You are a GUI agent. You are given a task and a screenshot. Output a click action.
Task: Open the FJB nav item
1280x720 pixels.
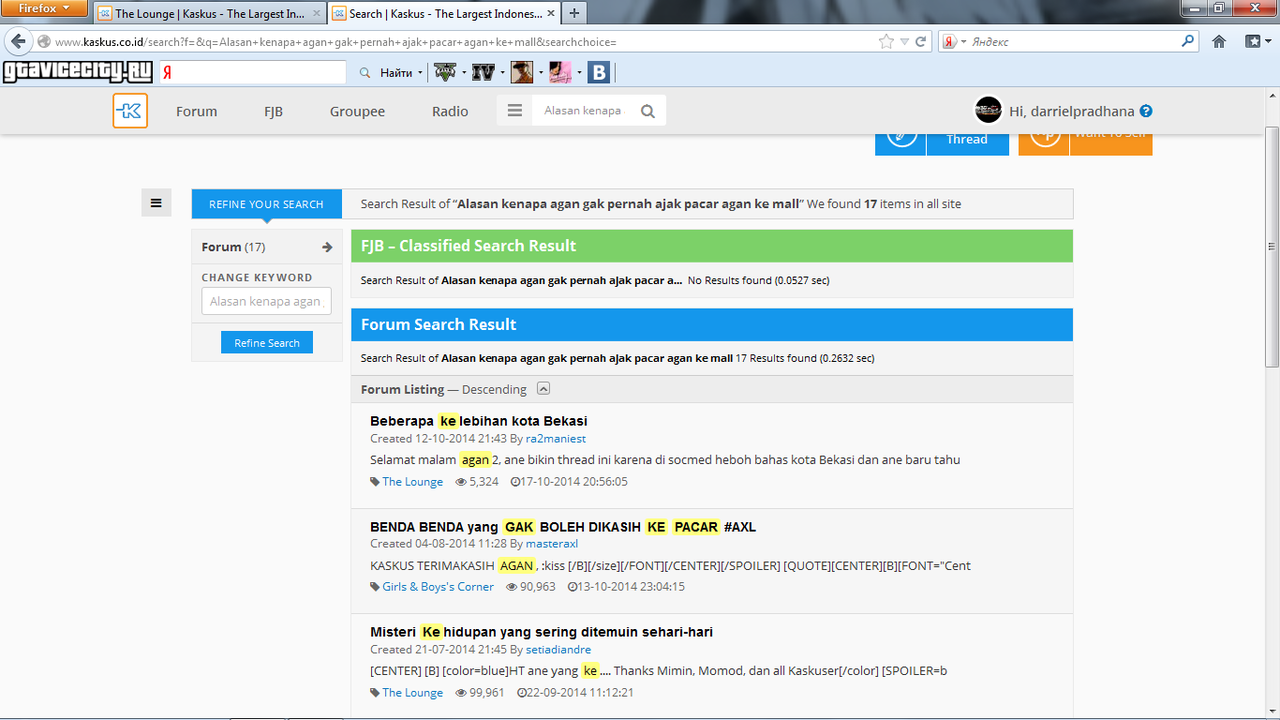coord(273,111)
